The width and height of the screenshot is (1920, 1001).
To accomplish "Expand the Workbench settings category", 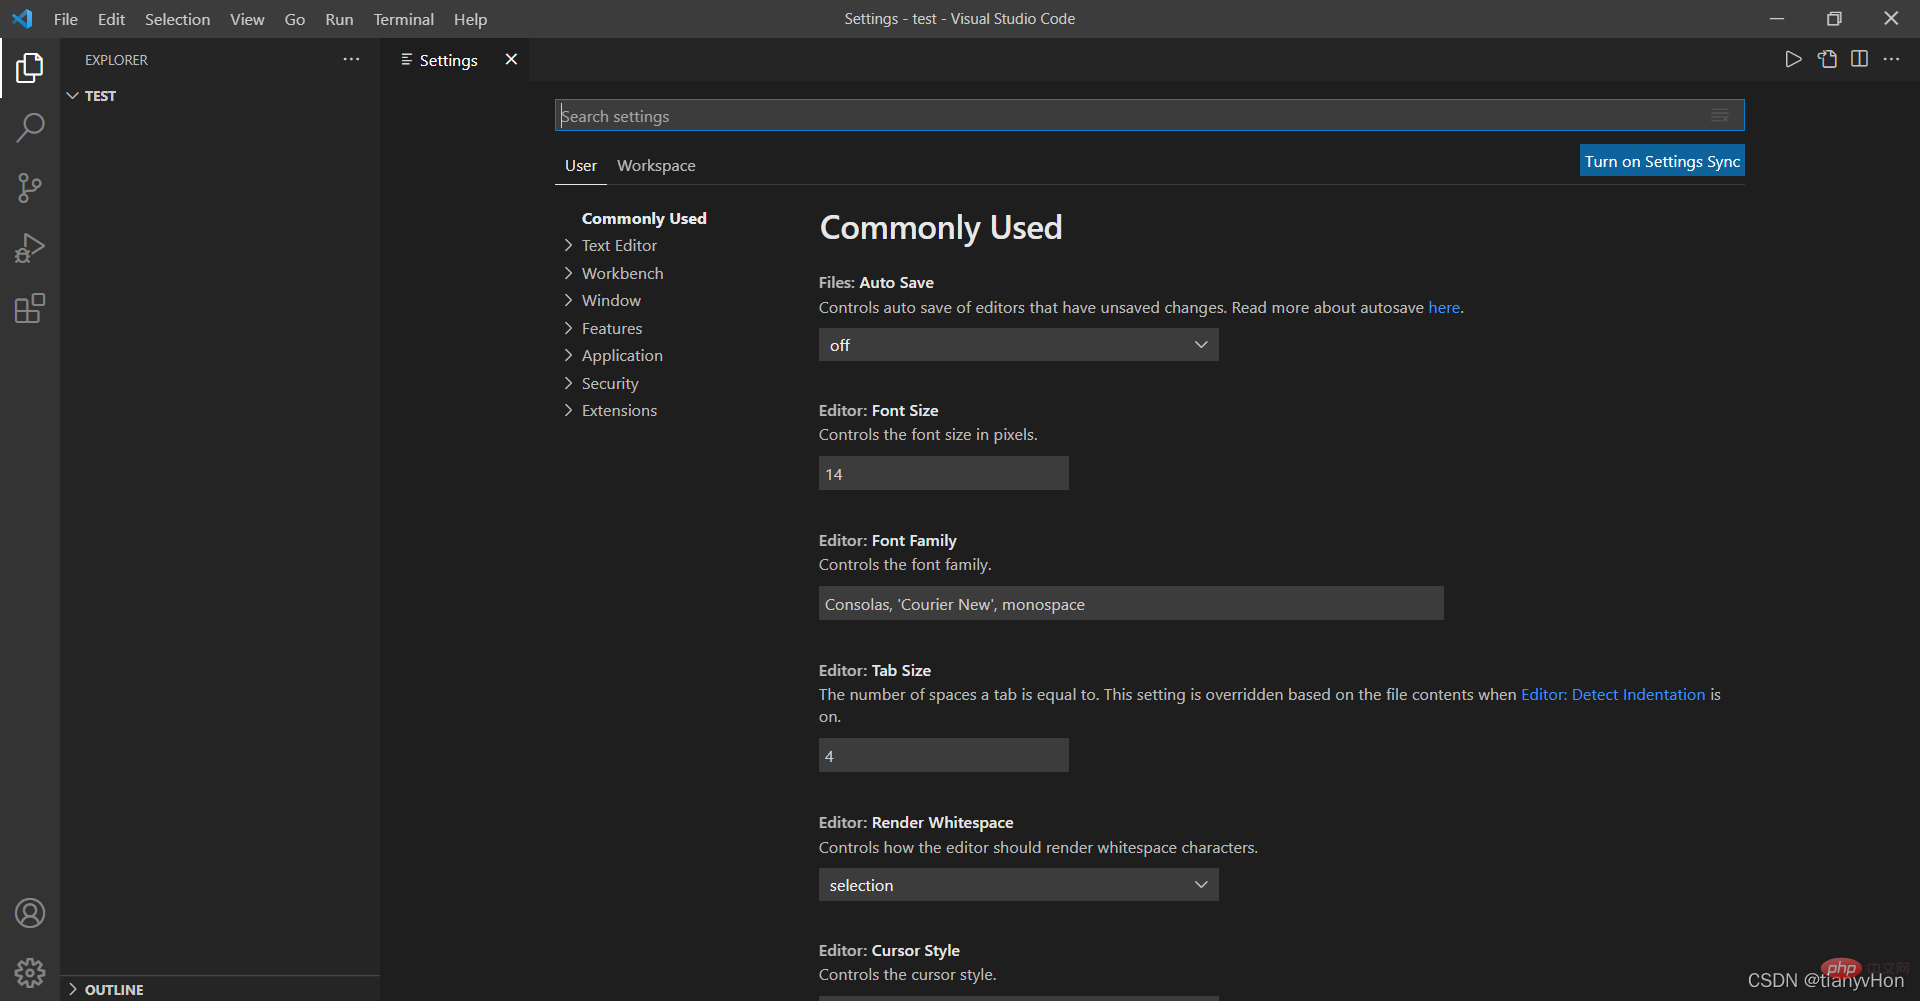I will [x=622, y=273].
